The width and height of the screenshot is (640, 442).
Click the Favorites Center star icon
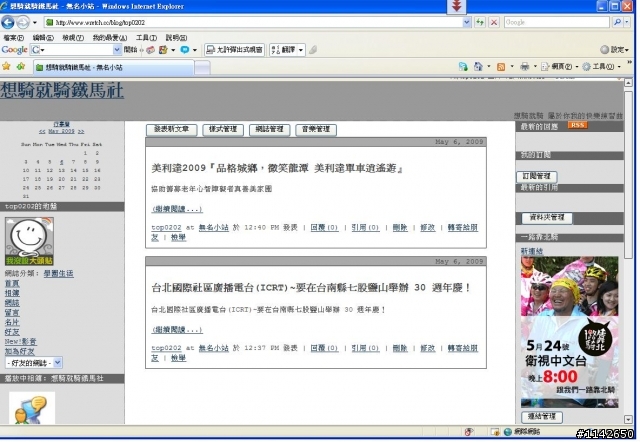tap(6, 67)
